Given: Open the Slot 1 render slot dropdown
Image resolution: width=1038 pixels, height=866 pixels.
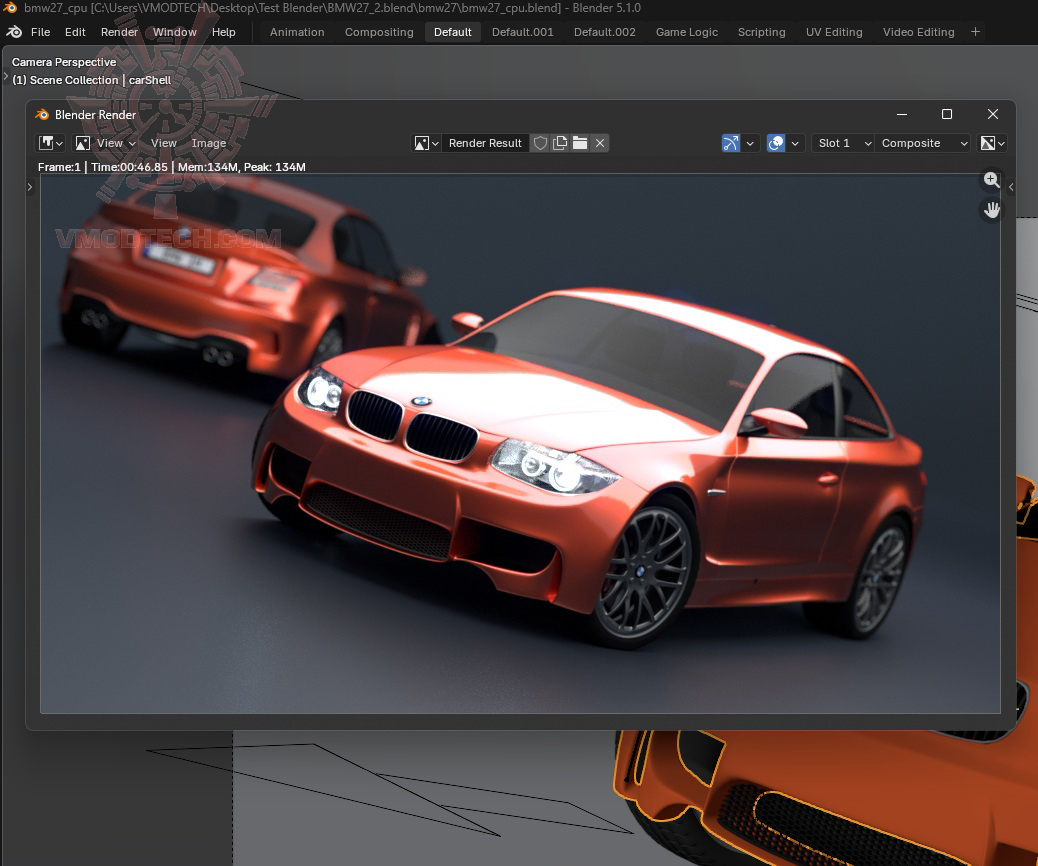Looking at the screenshot, I should coord(843,143).
